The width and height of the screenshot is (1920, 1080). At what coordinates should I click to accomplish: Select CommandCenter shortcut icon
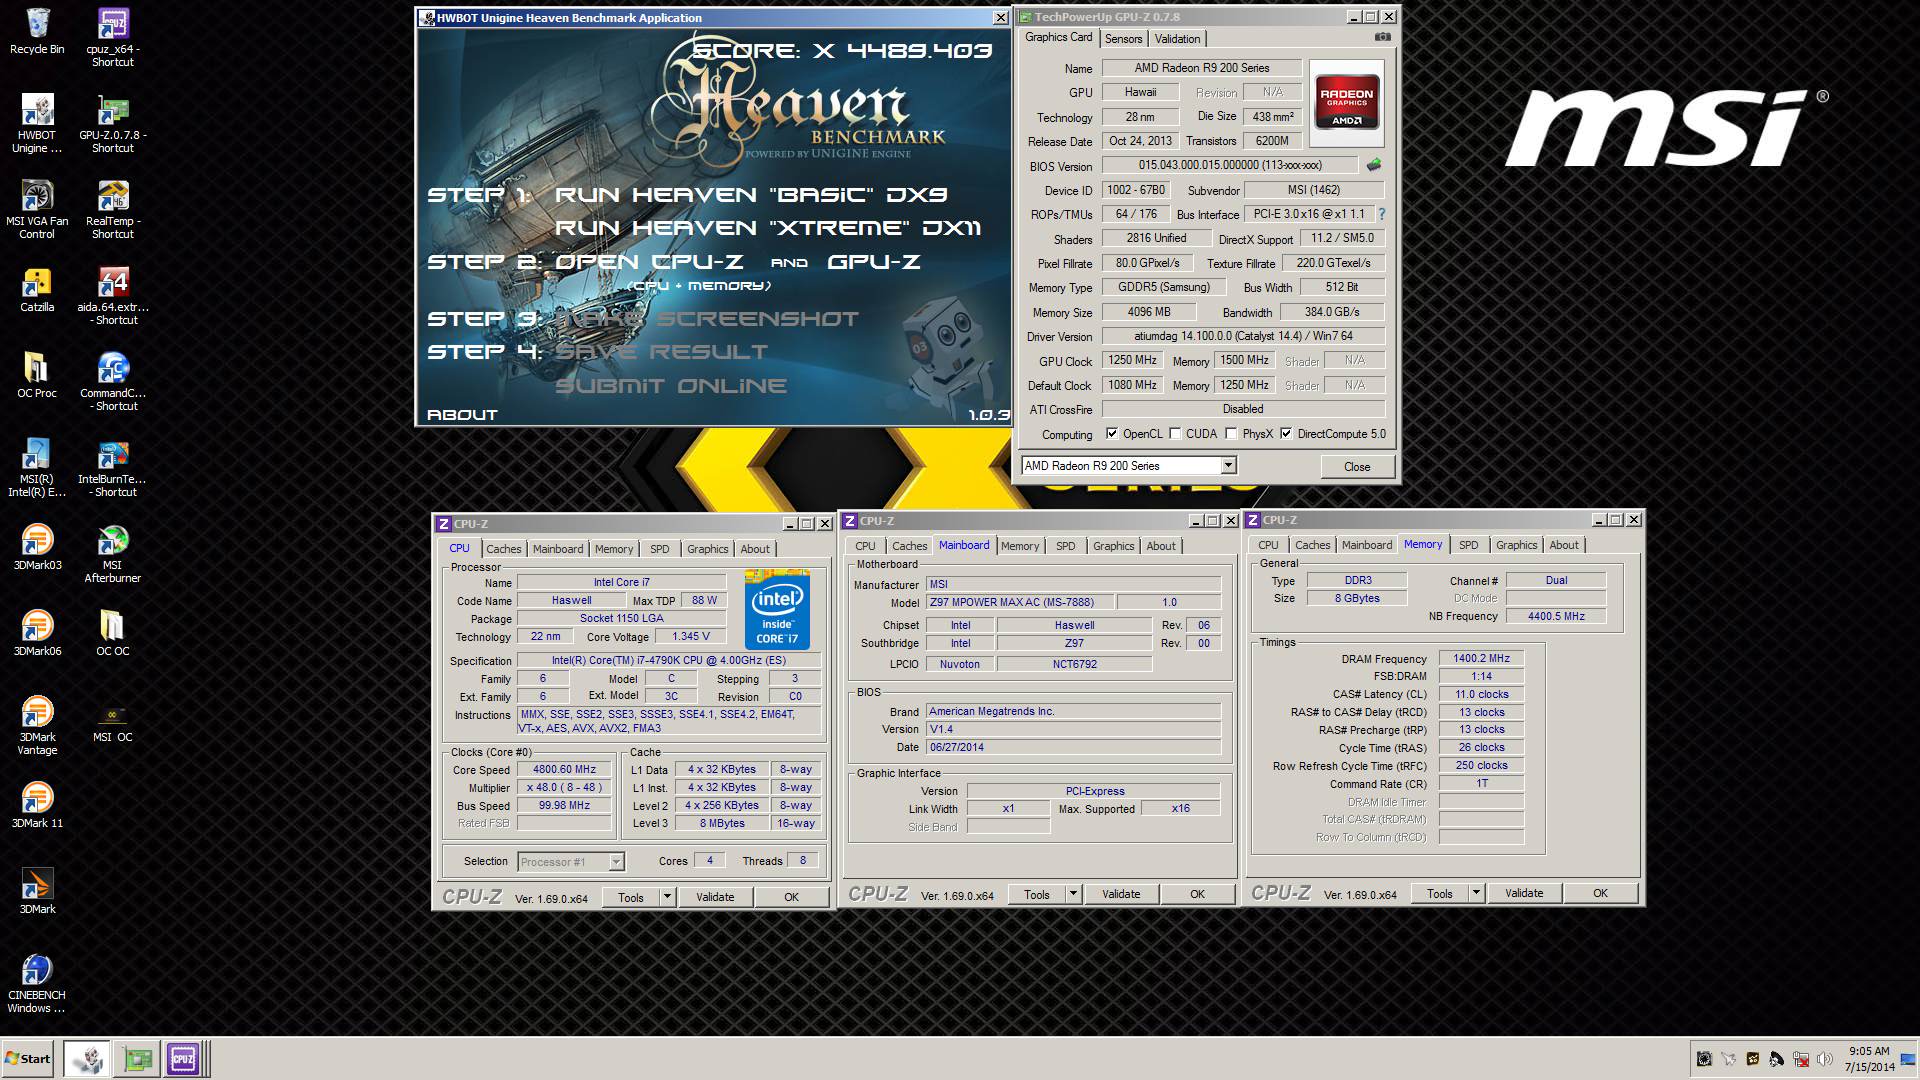(x=112, y=382)
